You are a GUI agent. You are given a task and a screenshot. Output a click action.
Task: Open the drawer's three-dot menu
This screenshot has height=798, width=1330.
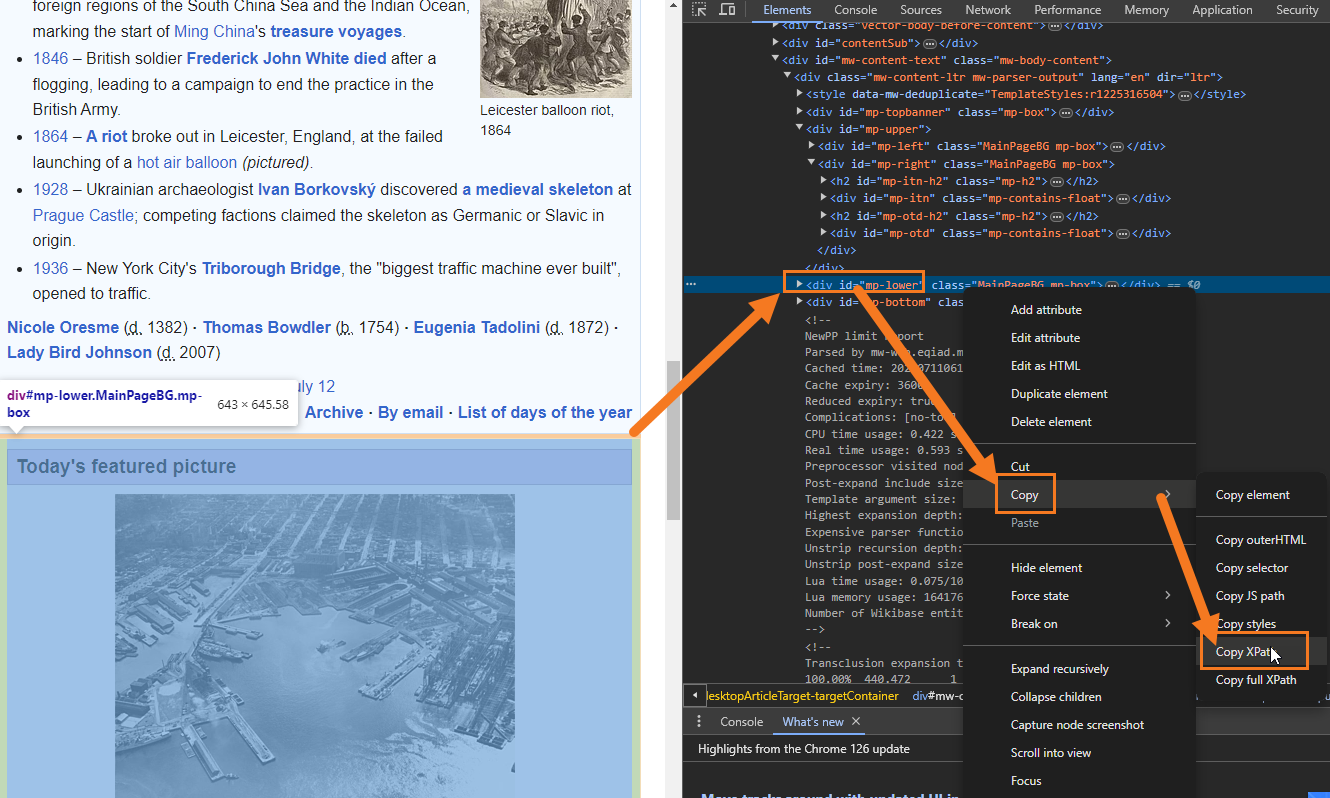coord(699,722)
